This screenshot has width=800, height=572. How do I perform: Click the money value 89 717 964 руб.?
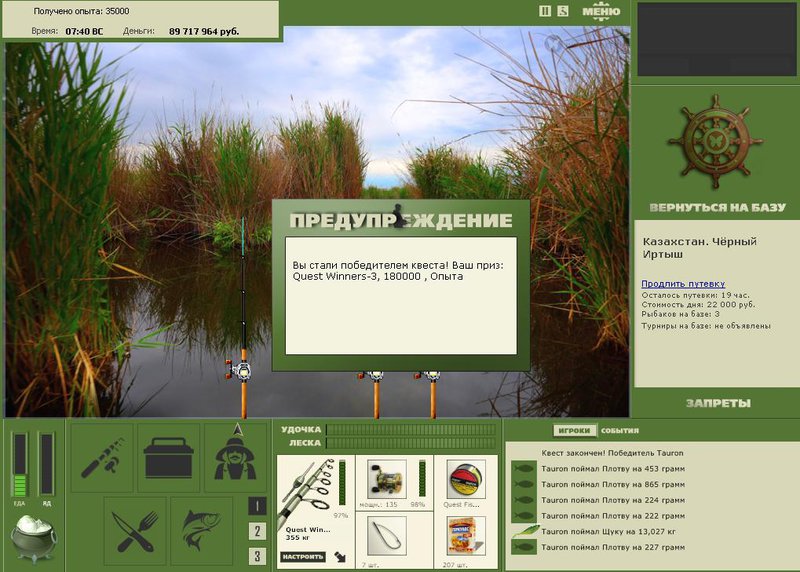[204, 31]
